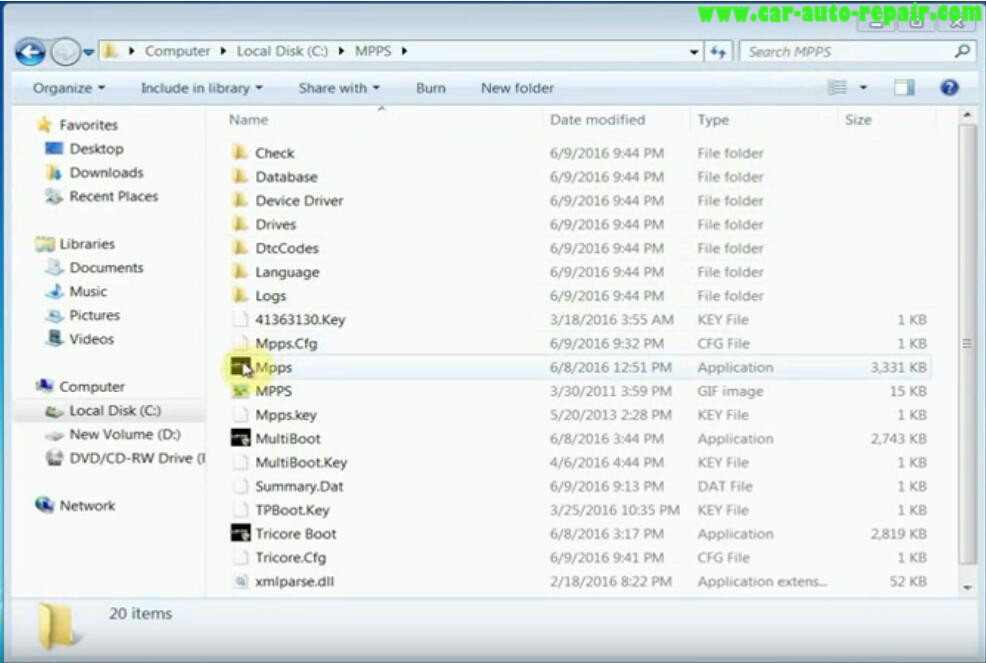Sort by Date modified column header

pyautogui.click(x=597, y=120)
